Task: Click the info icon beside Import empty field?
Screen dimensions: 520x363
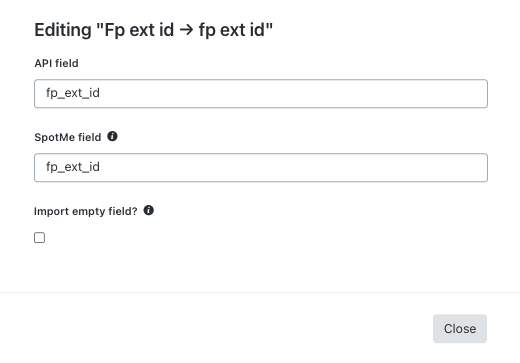Action: point(149,210)
